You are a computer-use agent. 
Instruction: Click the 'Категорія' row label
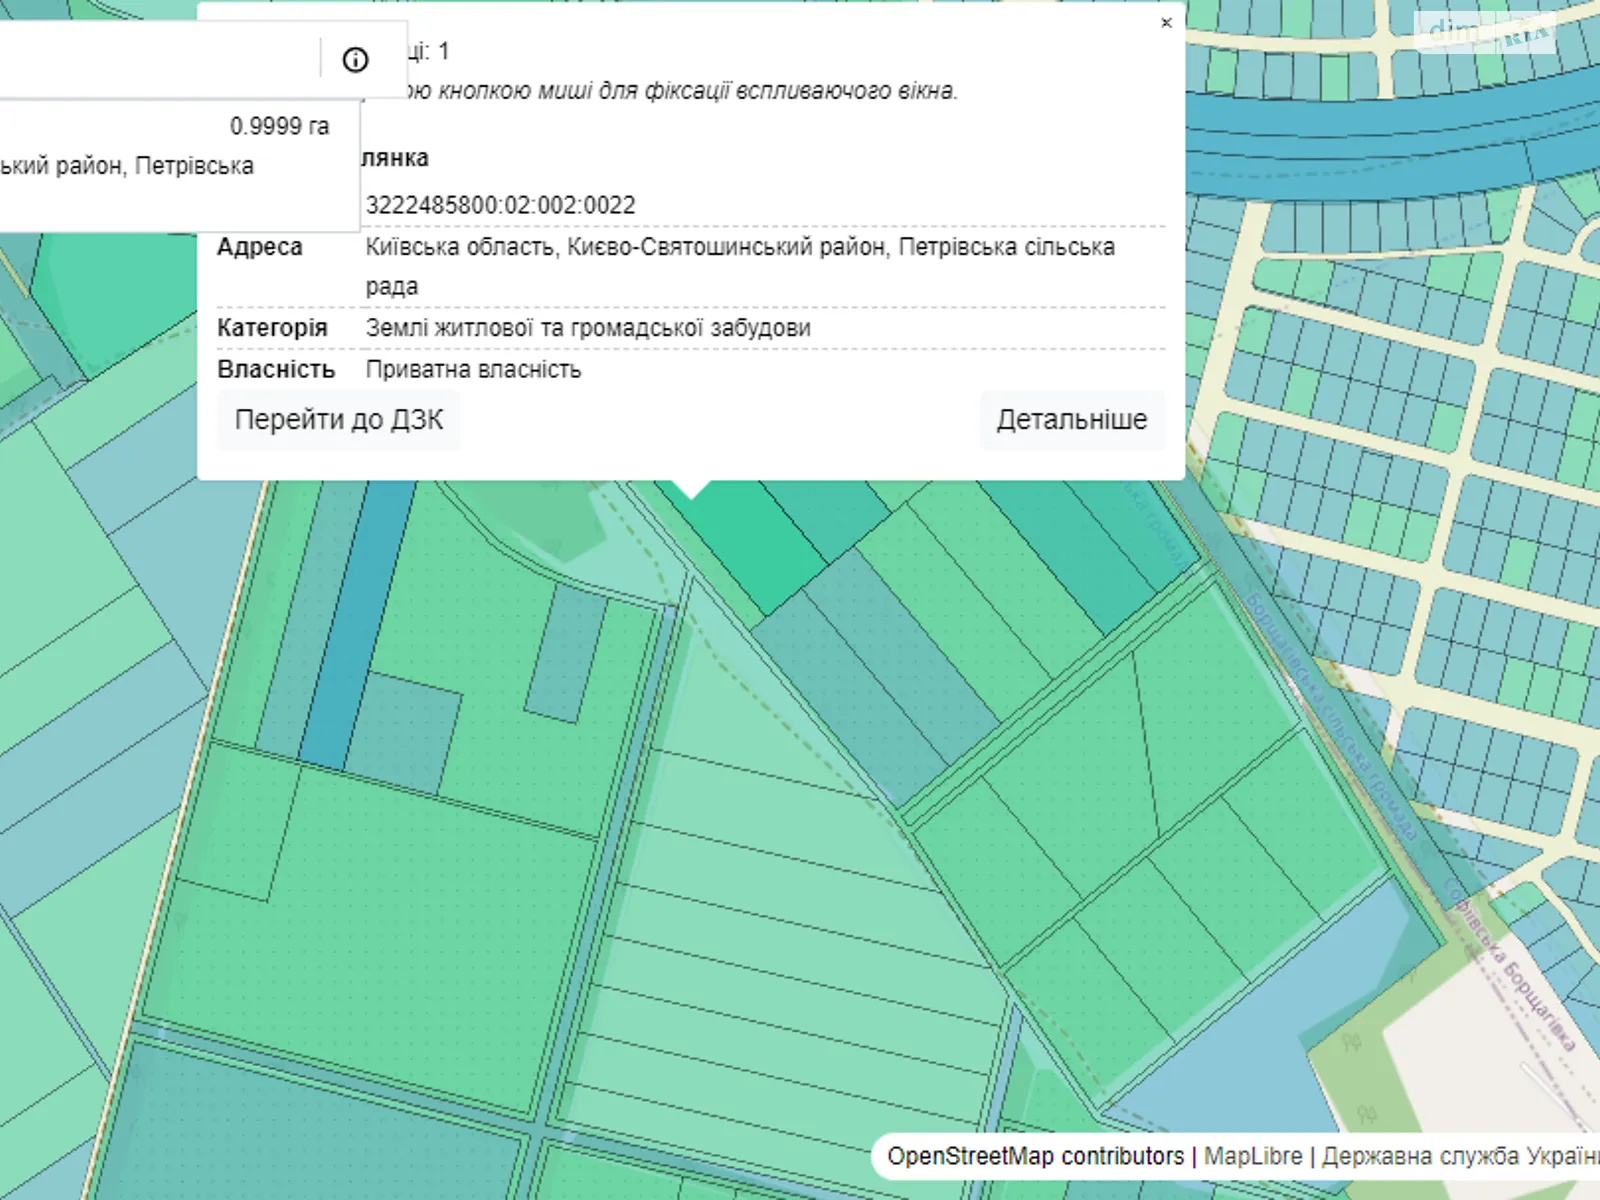click(272, 328)
